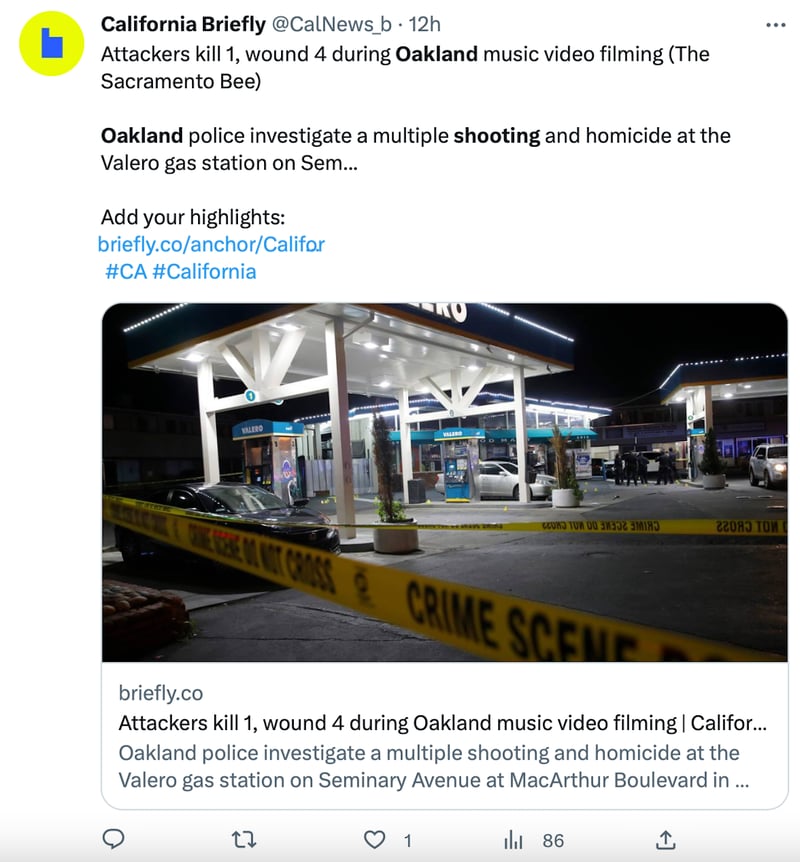View the 12h timestamp link
Screen dimensions: 800x862
pos(424,24)
